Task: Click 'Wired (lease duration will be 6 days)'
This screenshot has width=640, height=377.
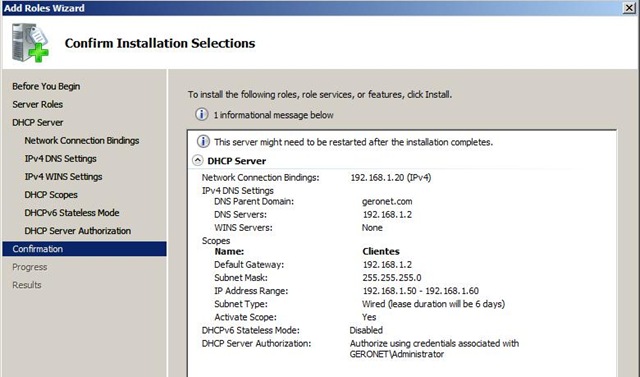Action: point(433,304)
